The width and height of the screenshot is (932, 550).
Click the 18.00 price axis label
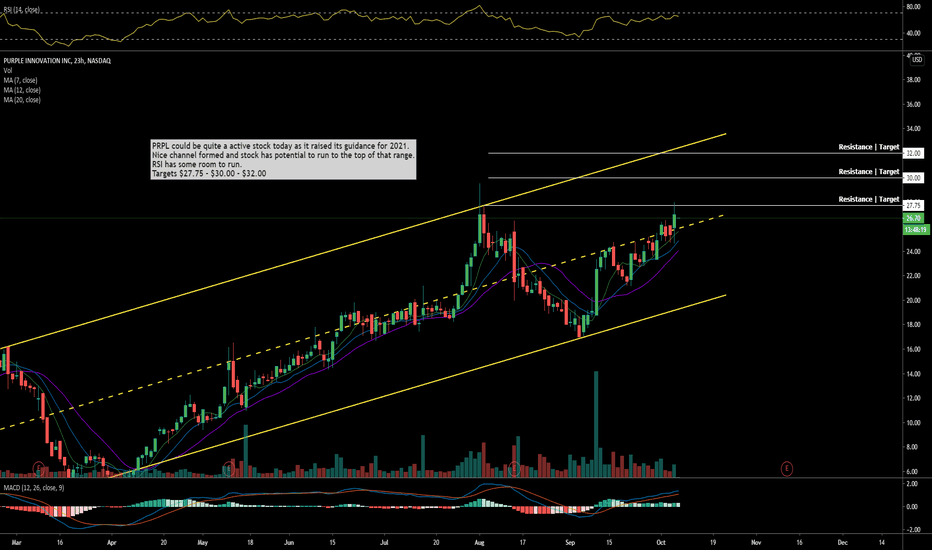click(x=913, y=325)
